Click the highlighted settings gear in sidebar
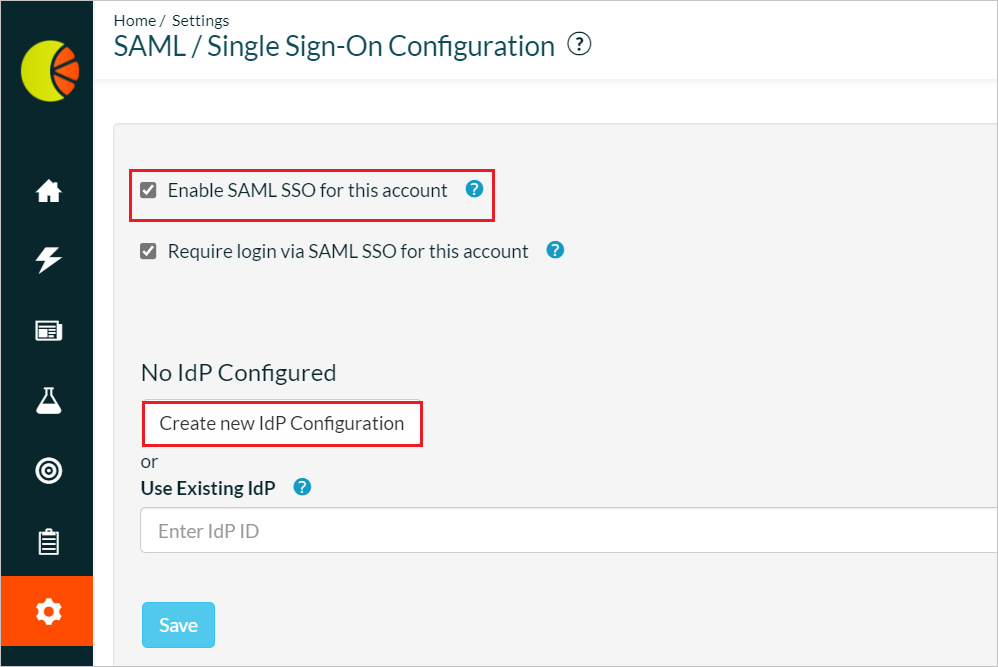Screen dimensions: 998x667 (x=47, y=611)
